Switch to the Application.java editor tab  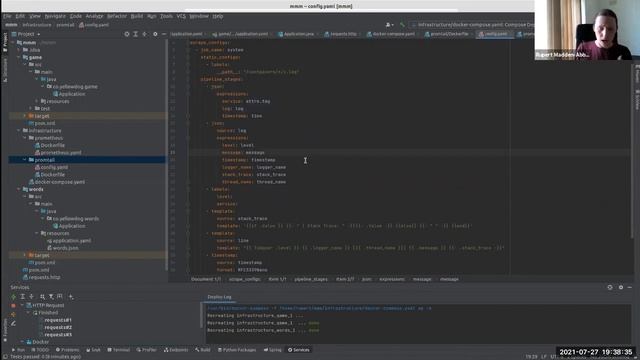296,34
